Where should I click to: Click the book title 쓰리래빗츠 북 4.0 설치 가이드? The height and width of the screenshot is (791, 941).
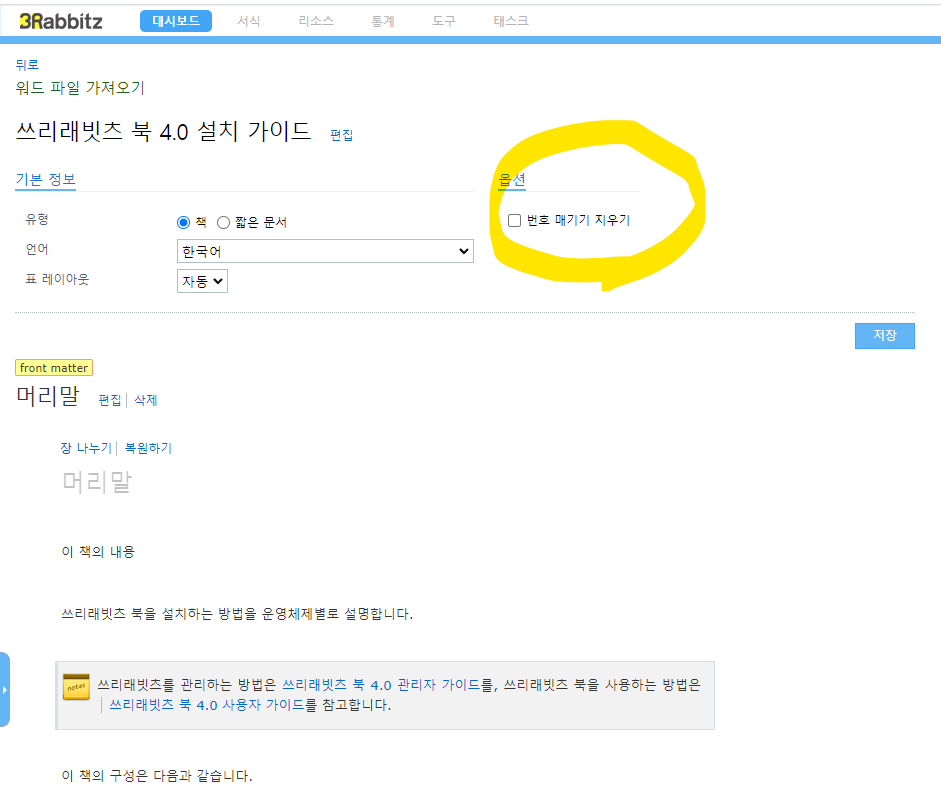click(163, 131)
